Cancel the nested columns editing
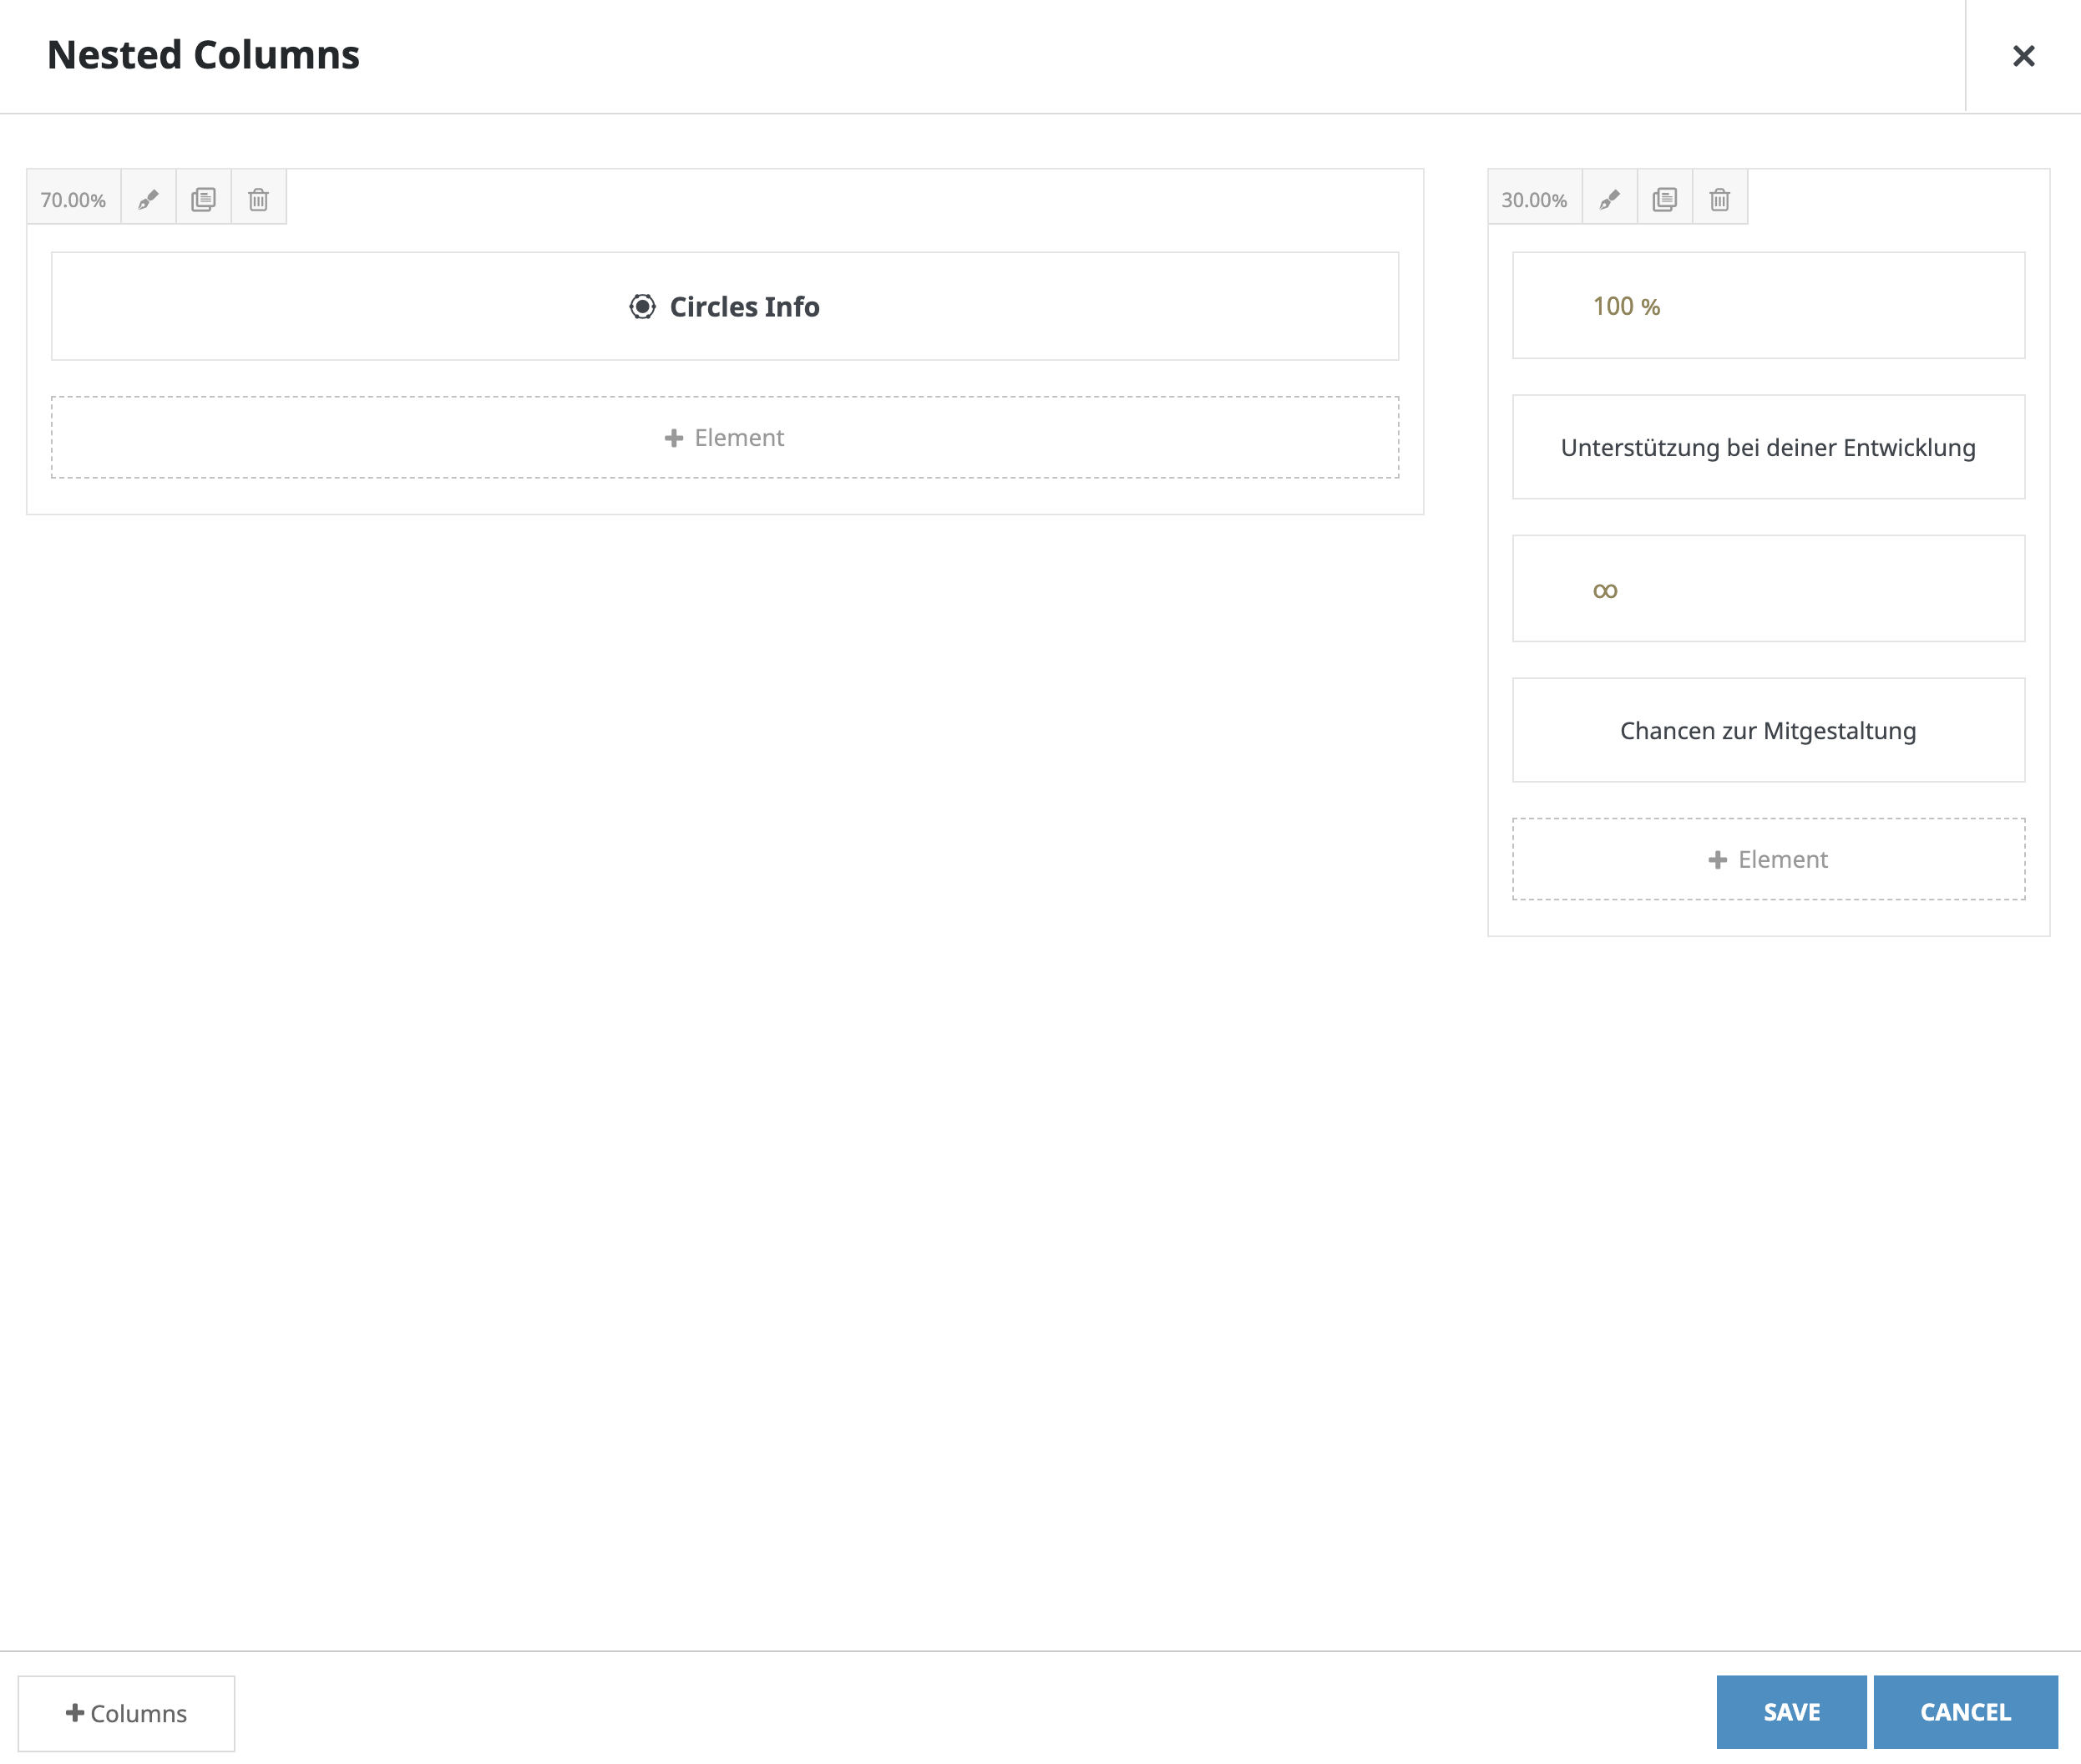The width and height of the screenshot is (2081, 1764). click(1964, 1712)
